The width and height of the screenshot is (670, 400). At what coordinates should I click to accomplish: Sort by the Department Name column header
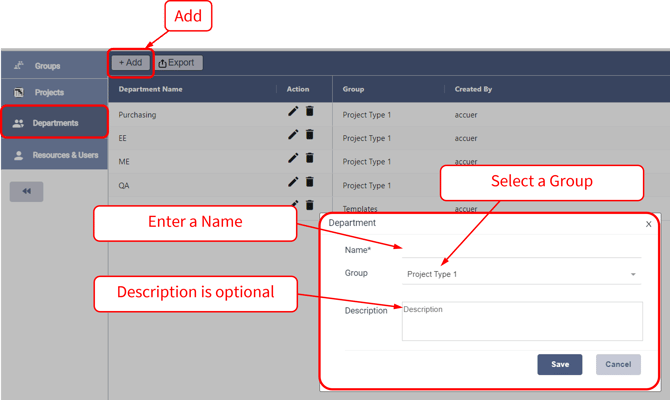pyautogui.click(x=151, y=90)
